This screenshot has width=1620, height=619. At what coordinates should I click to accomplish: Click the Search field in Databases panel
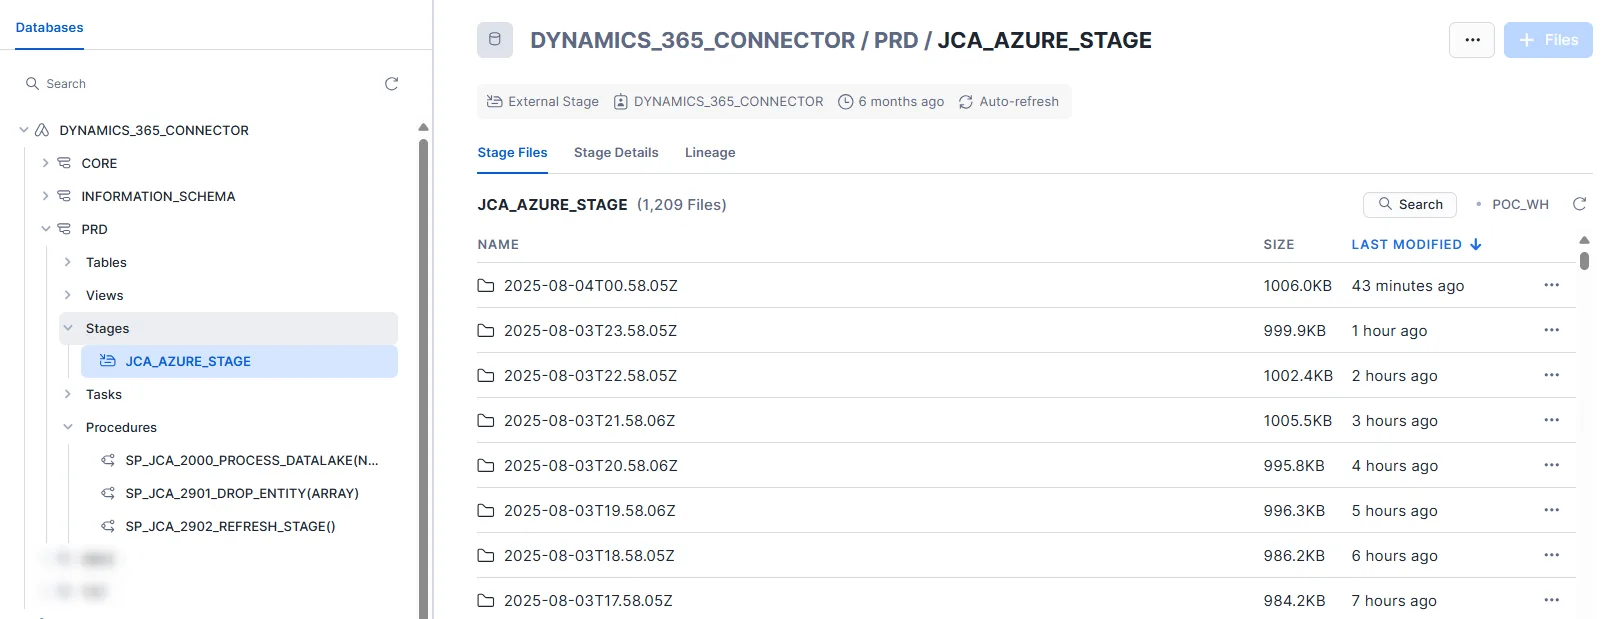tap(200, 84)
